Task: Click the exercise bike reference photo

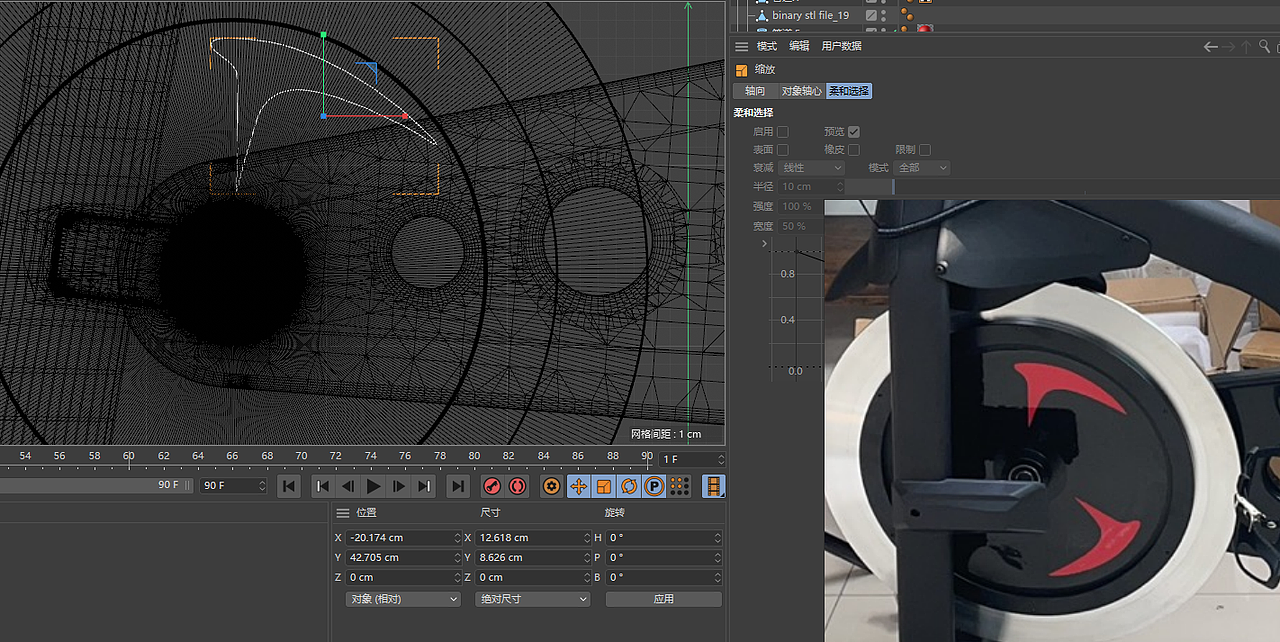Action: pyautogui.click(x=1052, y=420)
